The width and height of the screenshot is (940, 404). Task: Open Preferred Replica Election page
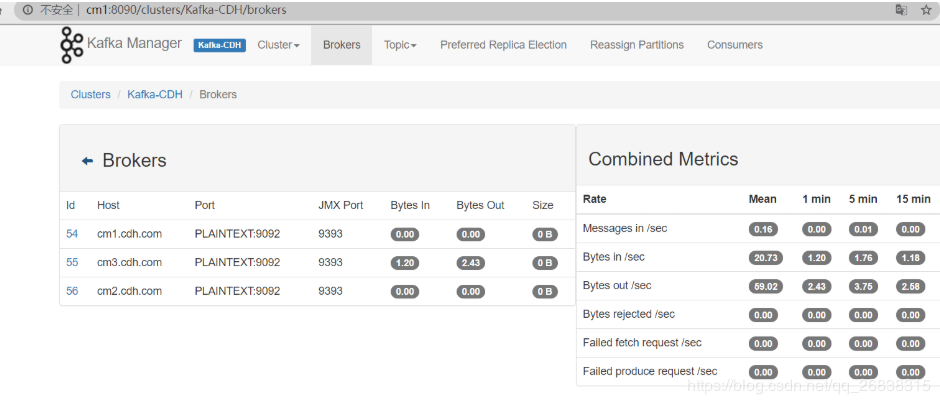pyautogui.click(x=503, y=45)
